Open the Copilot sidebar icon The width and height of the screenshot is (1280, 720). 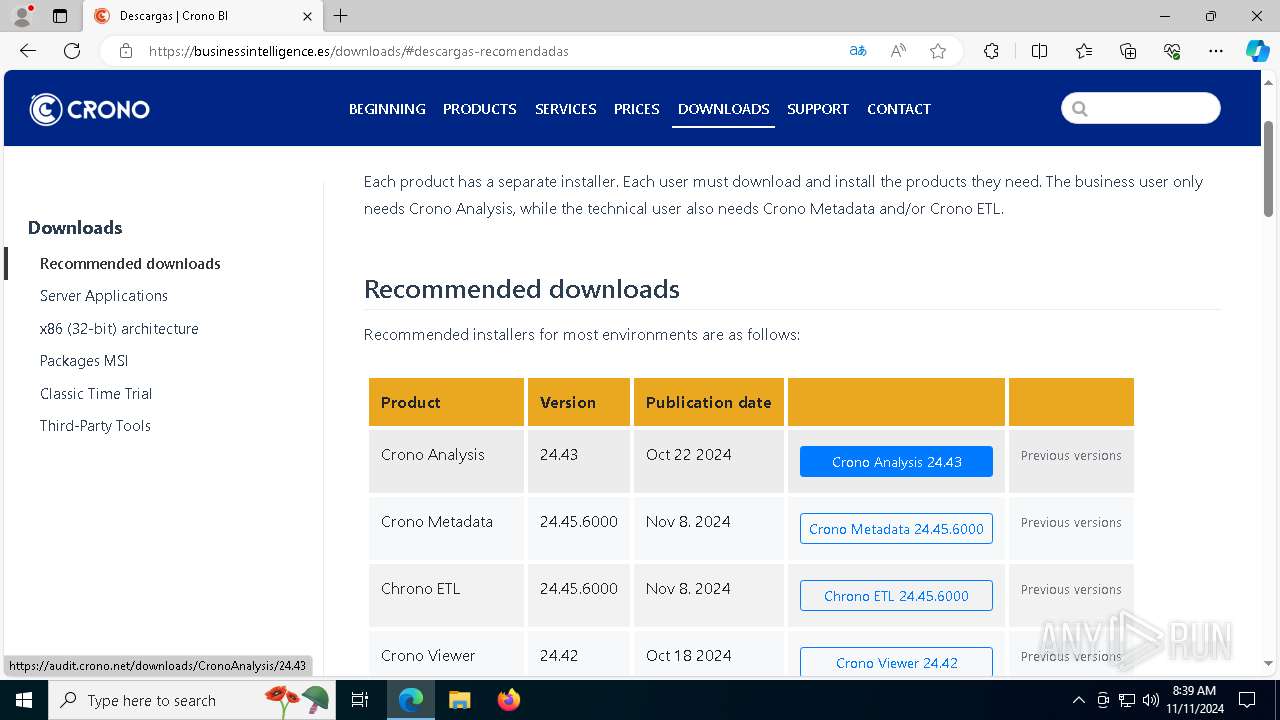(x=1257, y=51)
